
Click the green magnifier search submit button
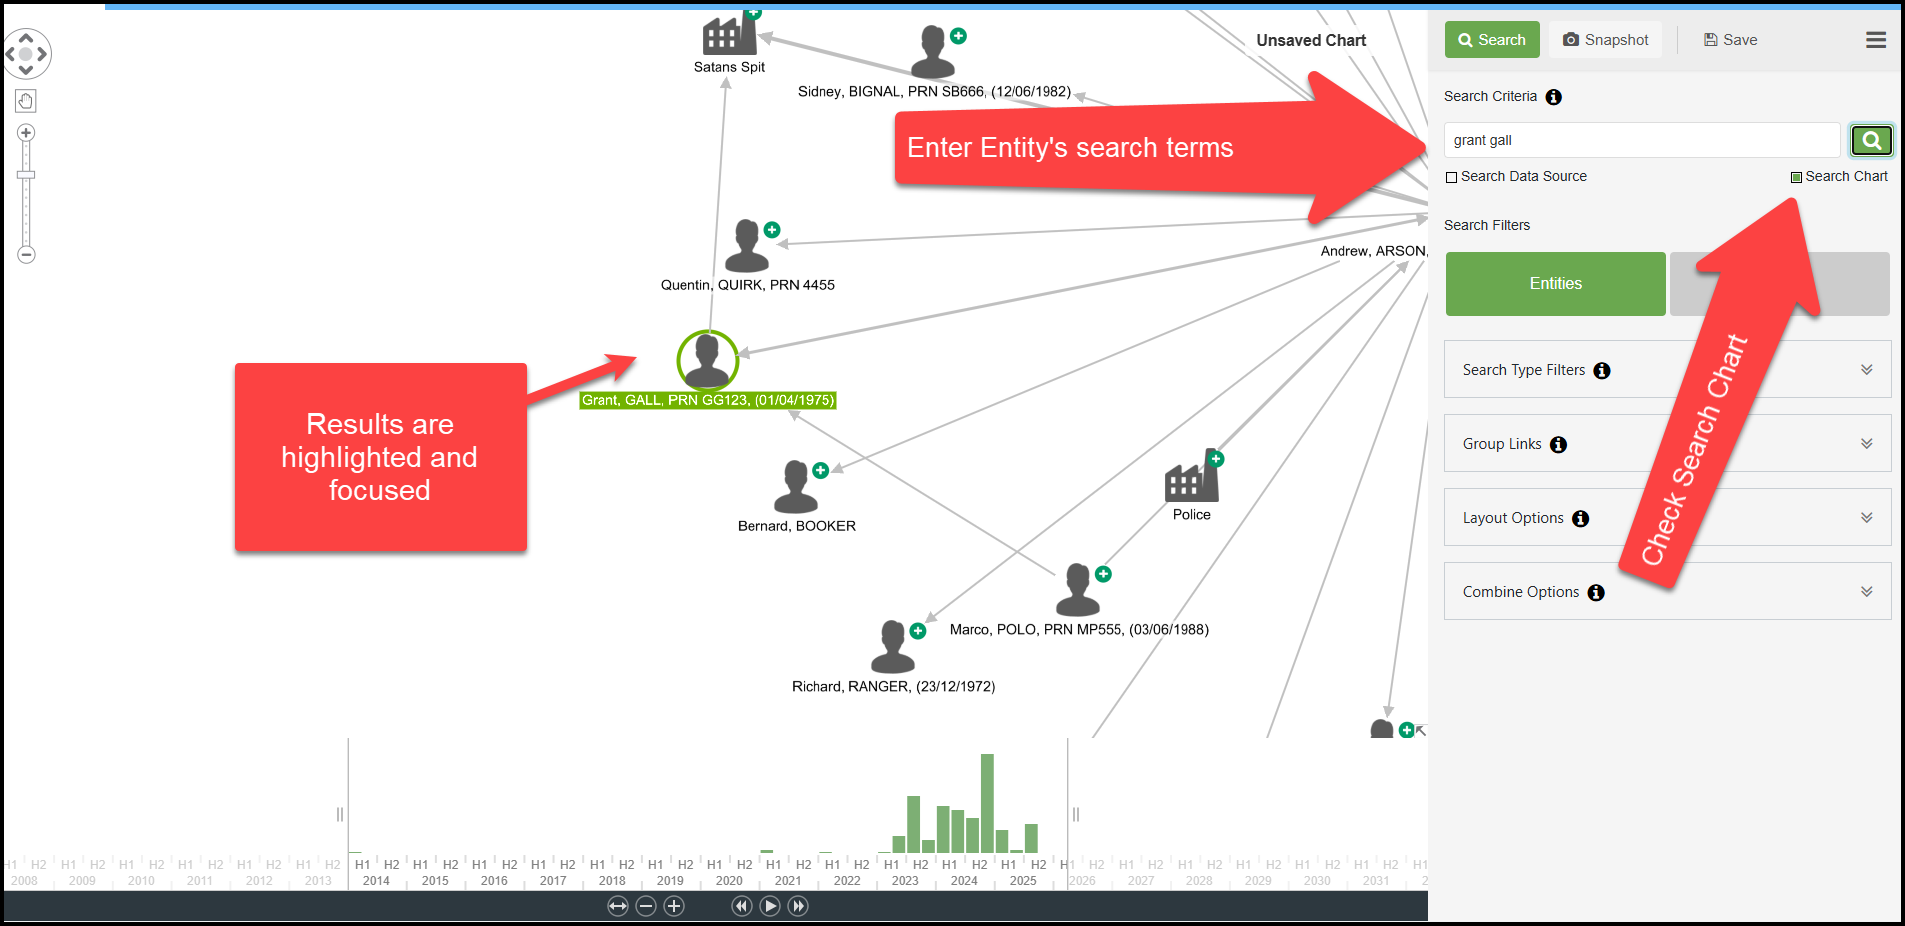[1871, 141]
